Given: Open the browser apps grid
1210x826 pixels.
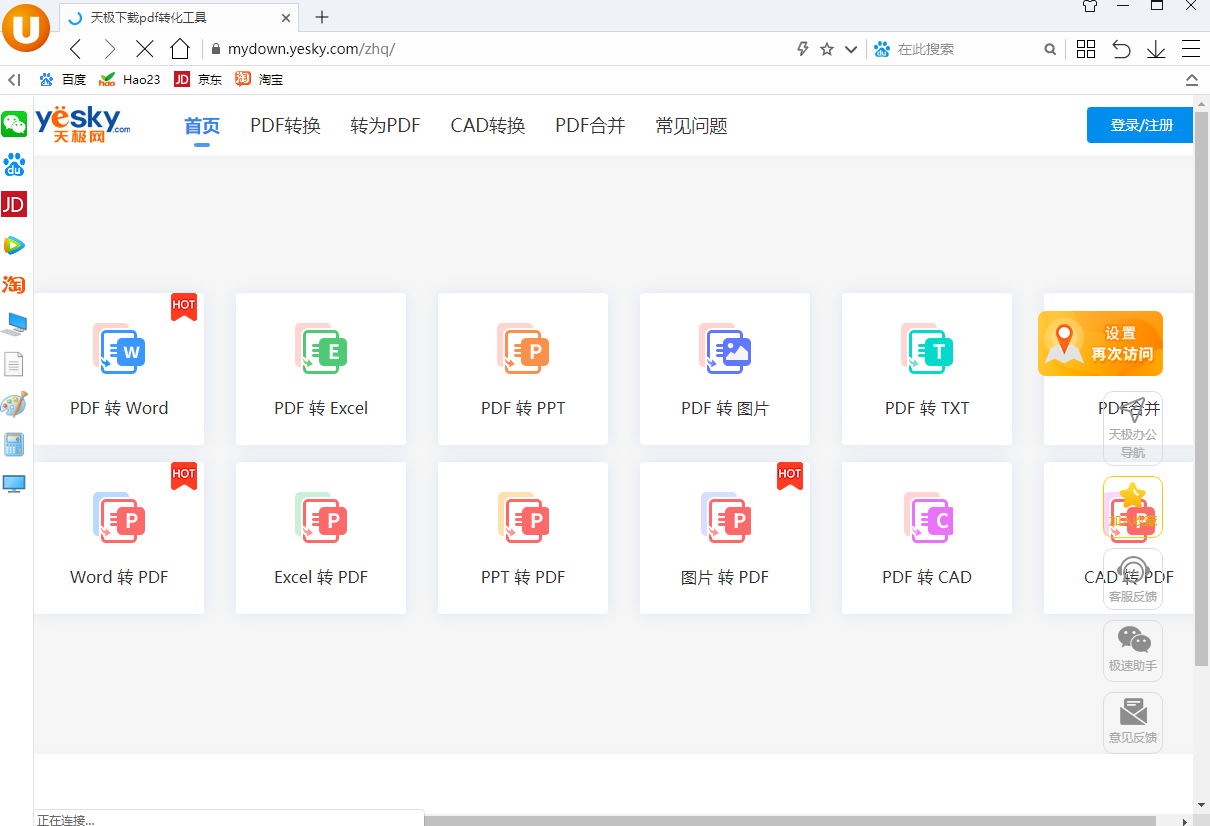Looking at the screenshot, I should pyautogui.click(x=1086, y=49).
